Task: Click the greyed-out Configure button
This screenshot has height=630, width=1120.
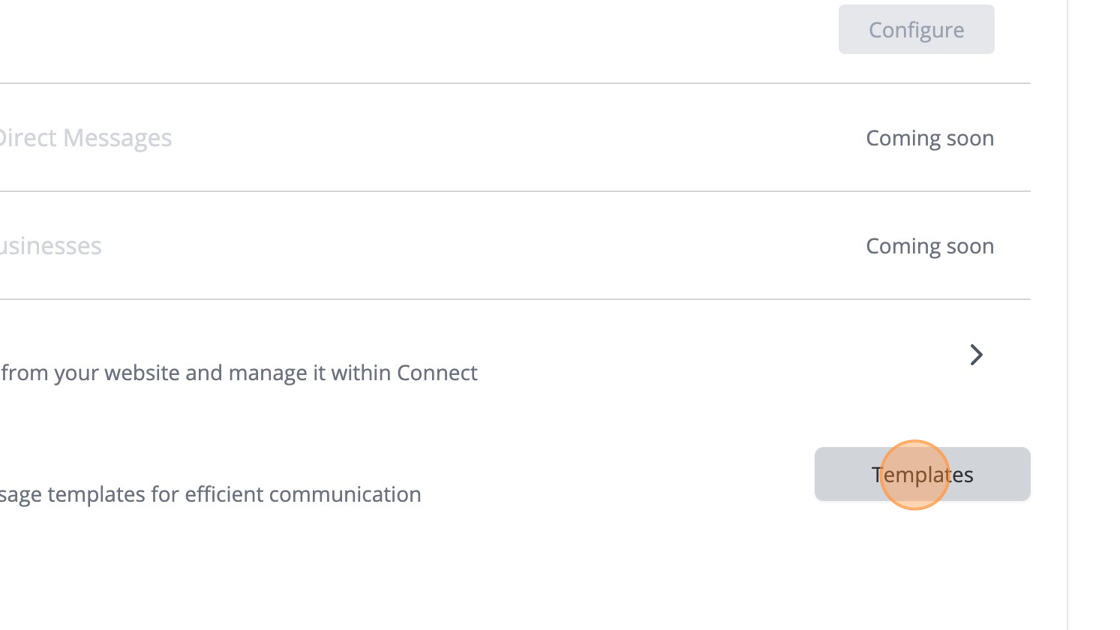Action: tap(916, 30)
